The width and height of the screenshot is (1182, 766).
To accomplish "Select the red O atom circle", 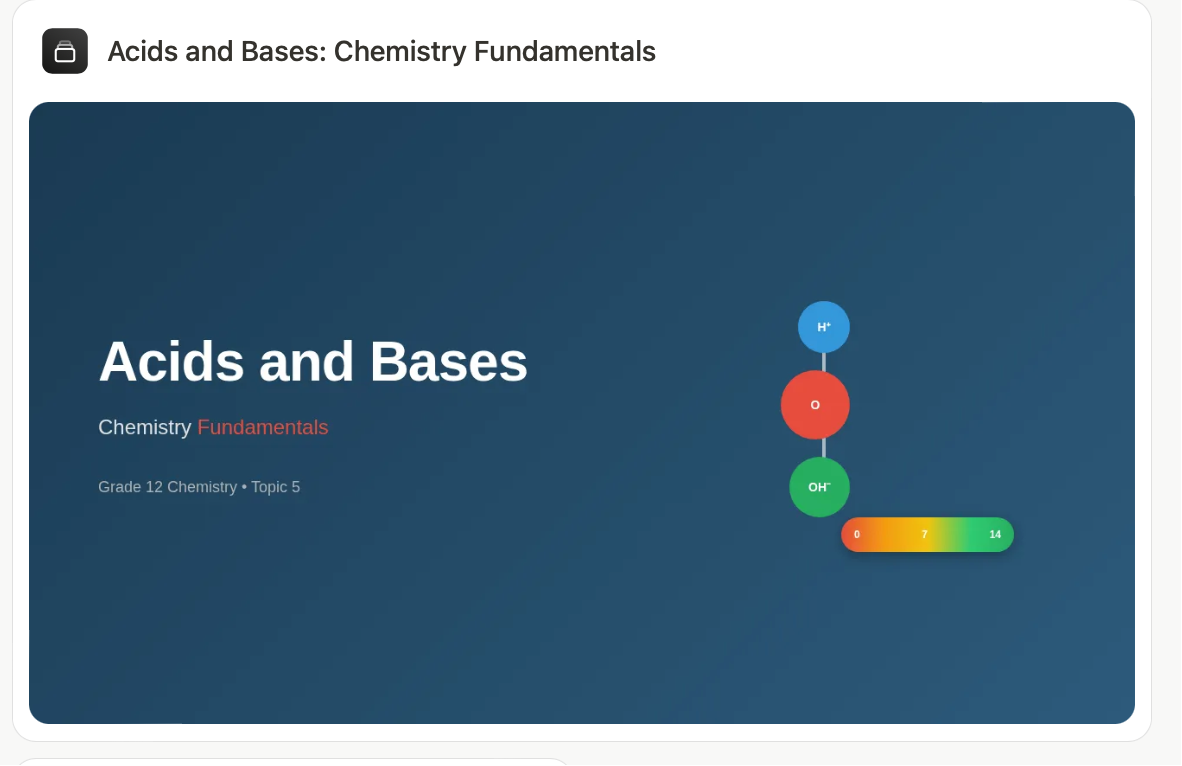I will (815, 405).
